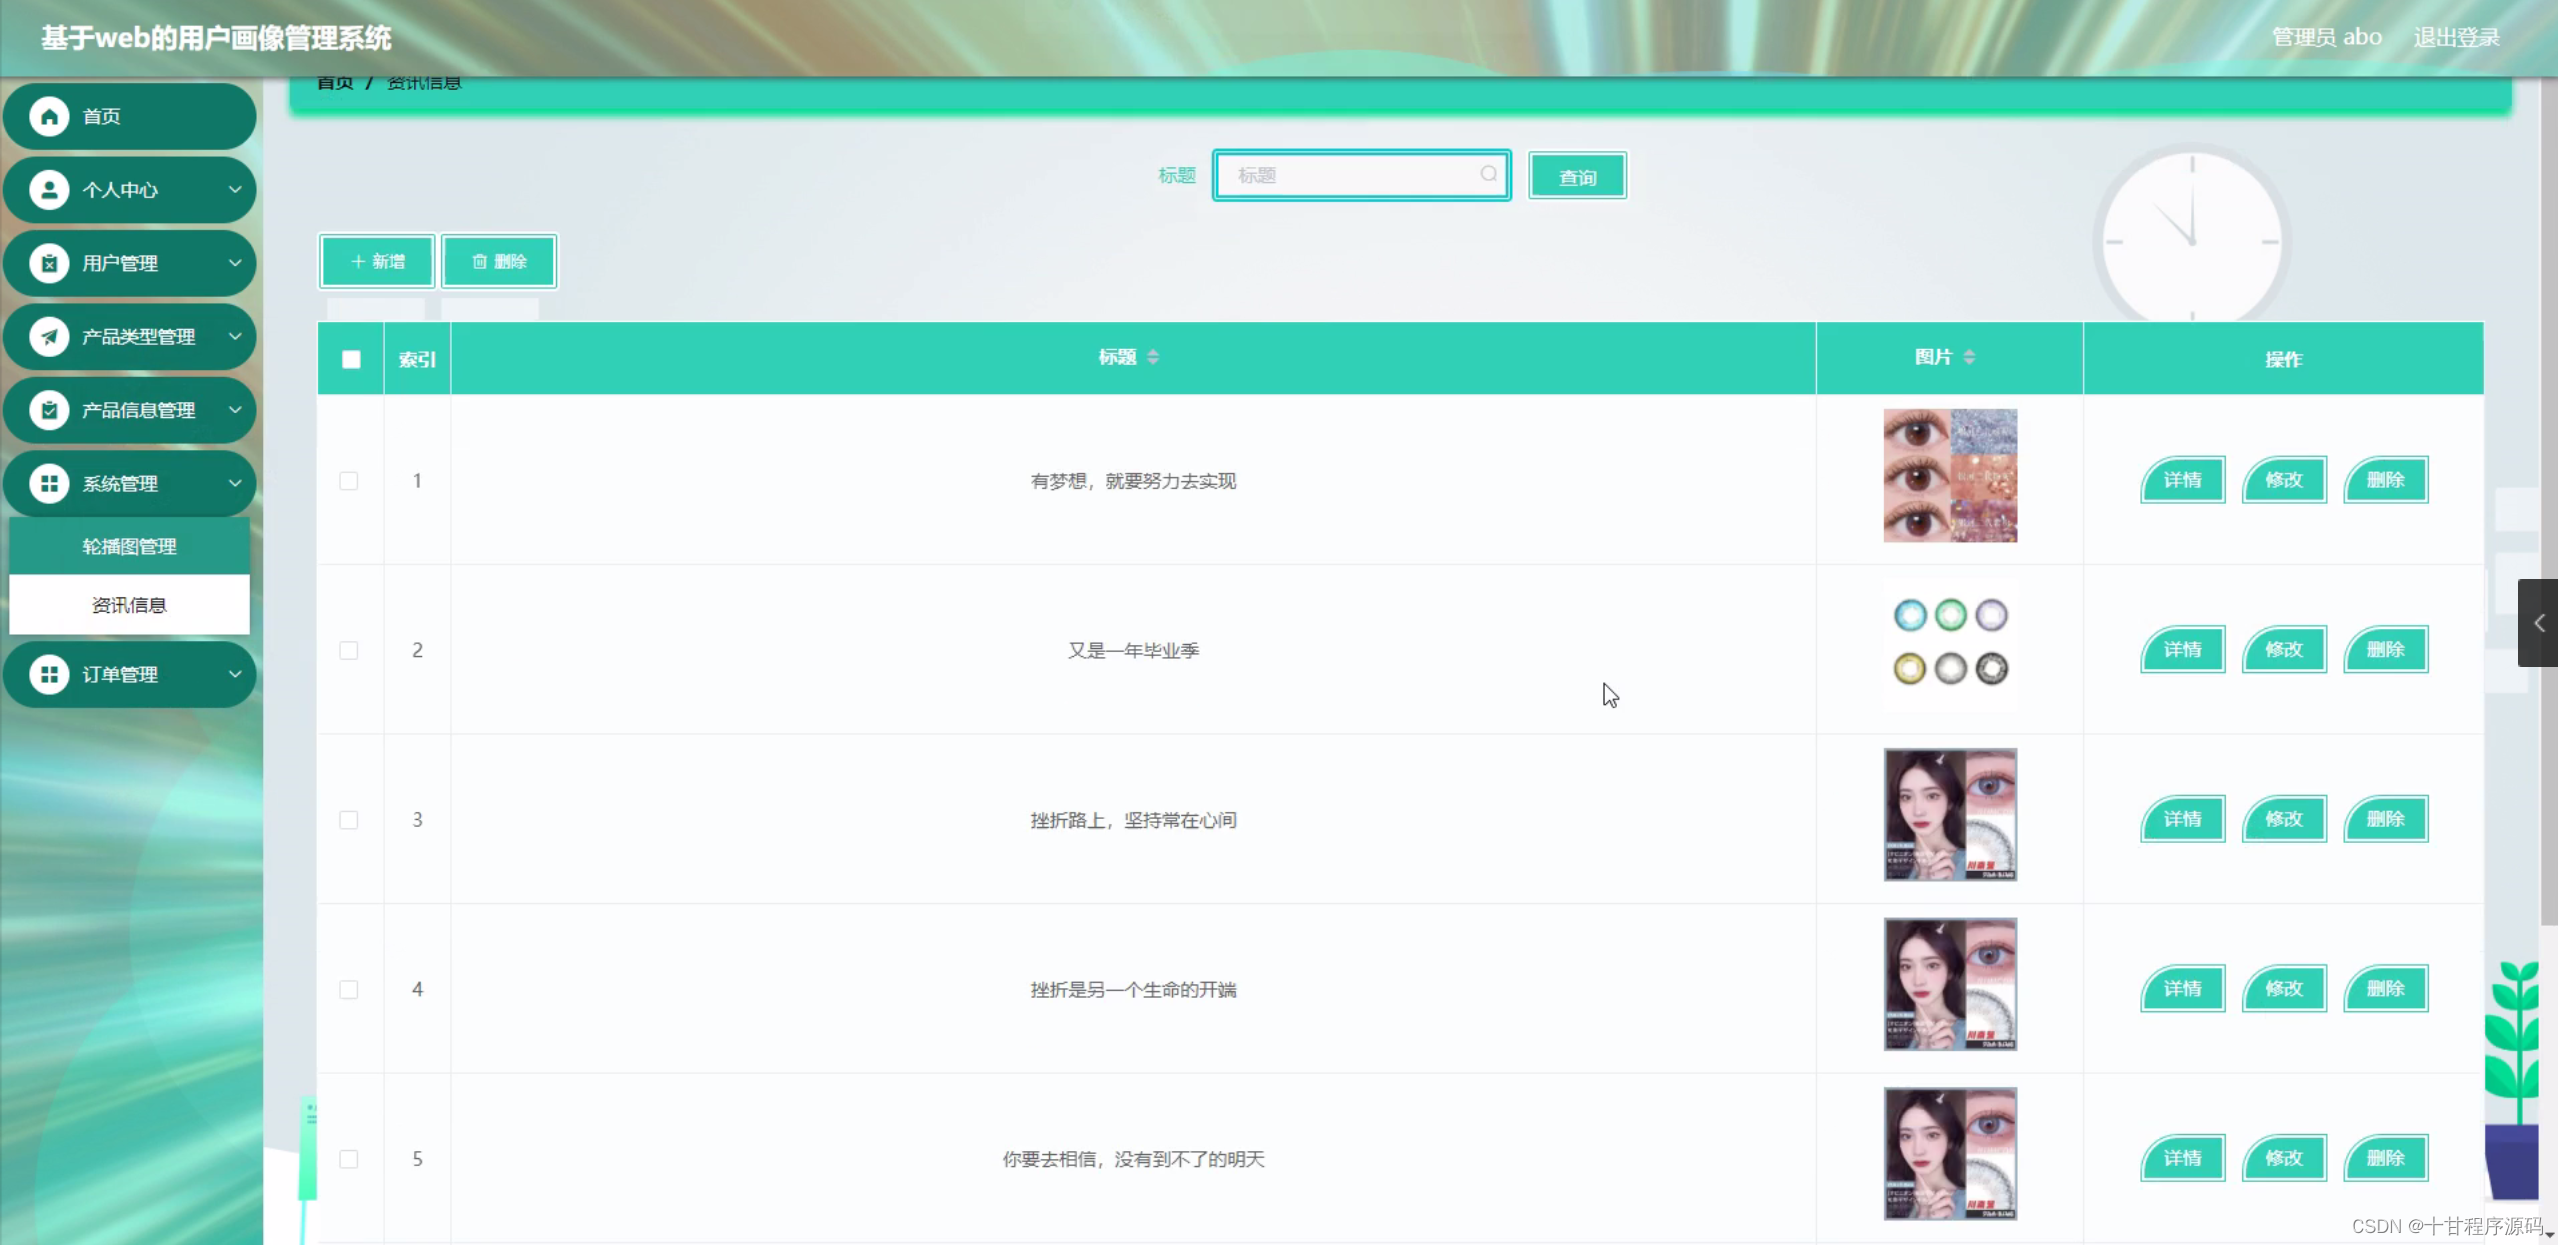Click the 个人中心 person icon
Screen dimensions: 2558x1245
coord(48,190)
